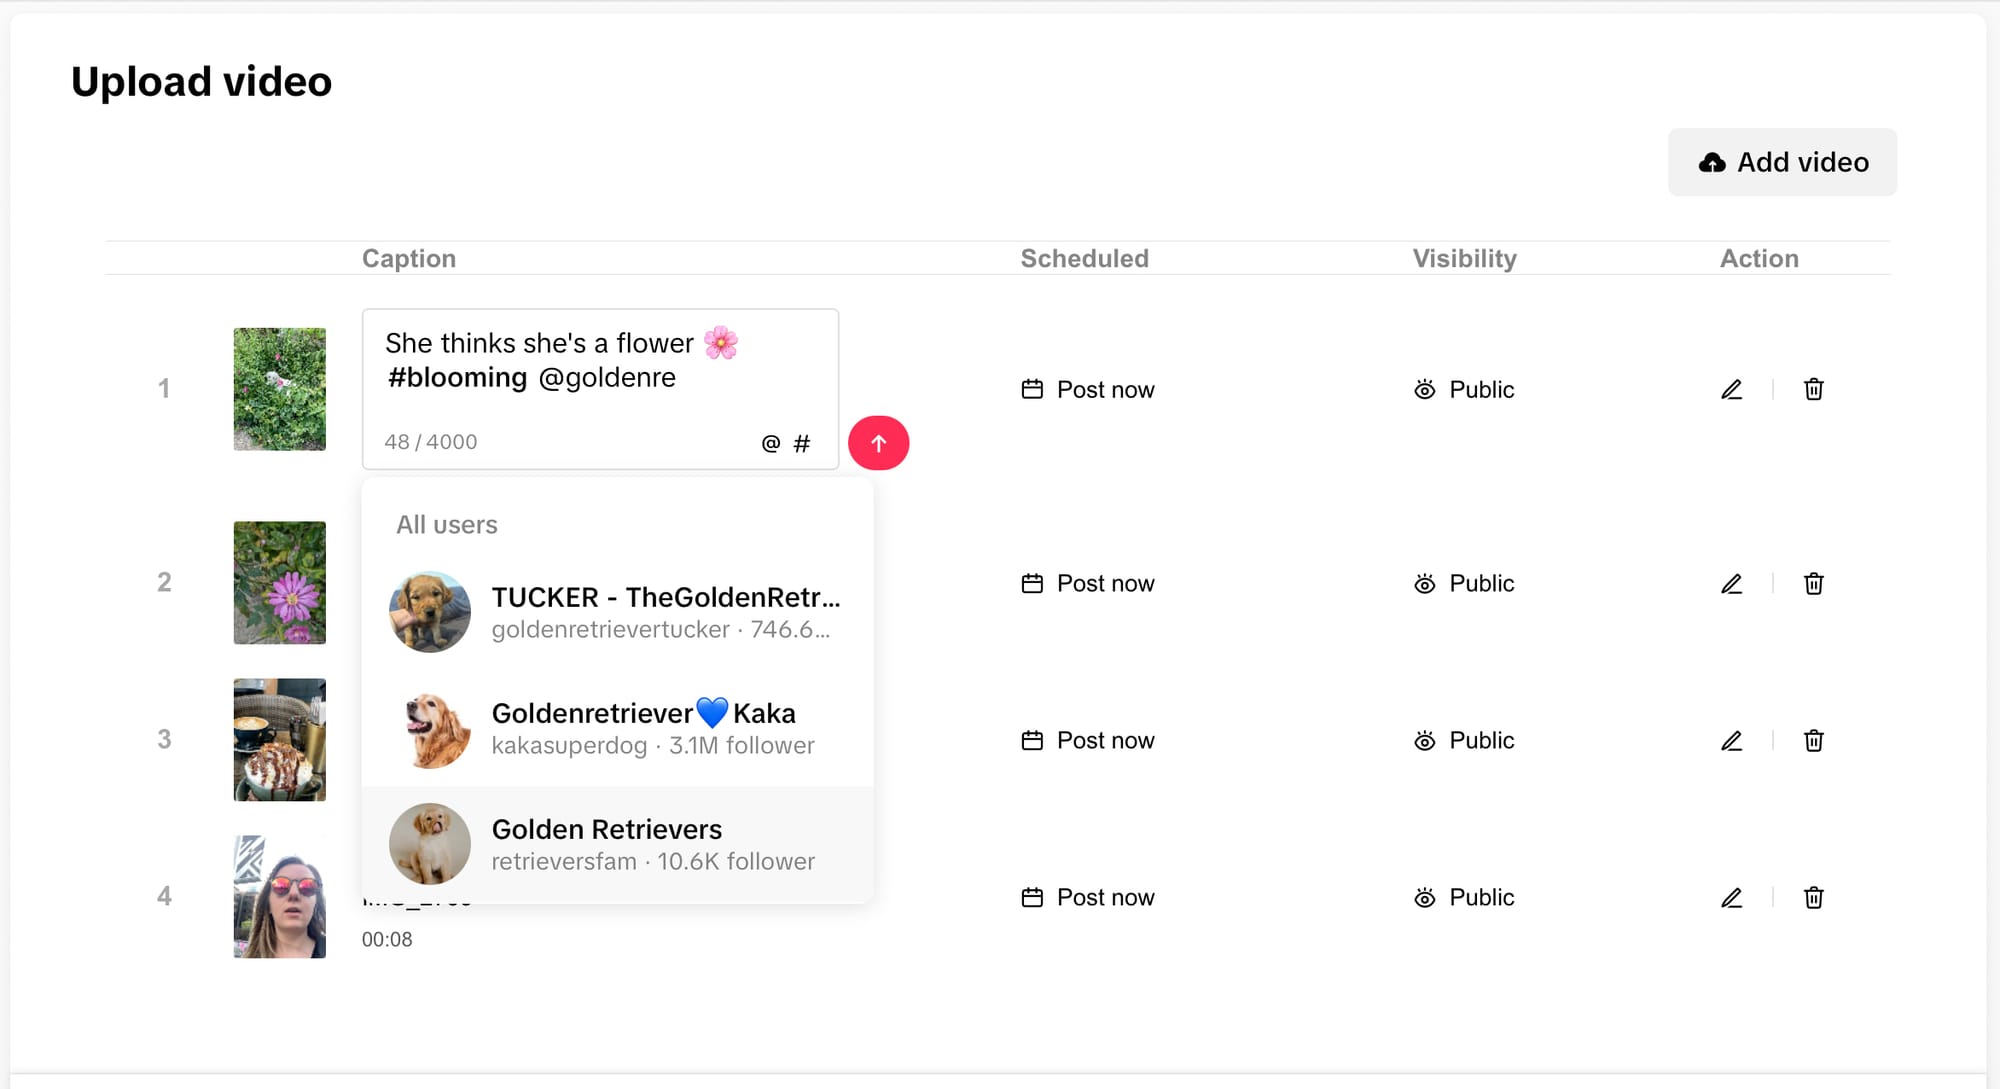Open Post now schedule for video 4

point(1088,897)
